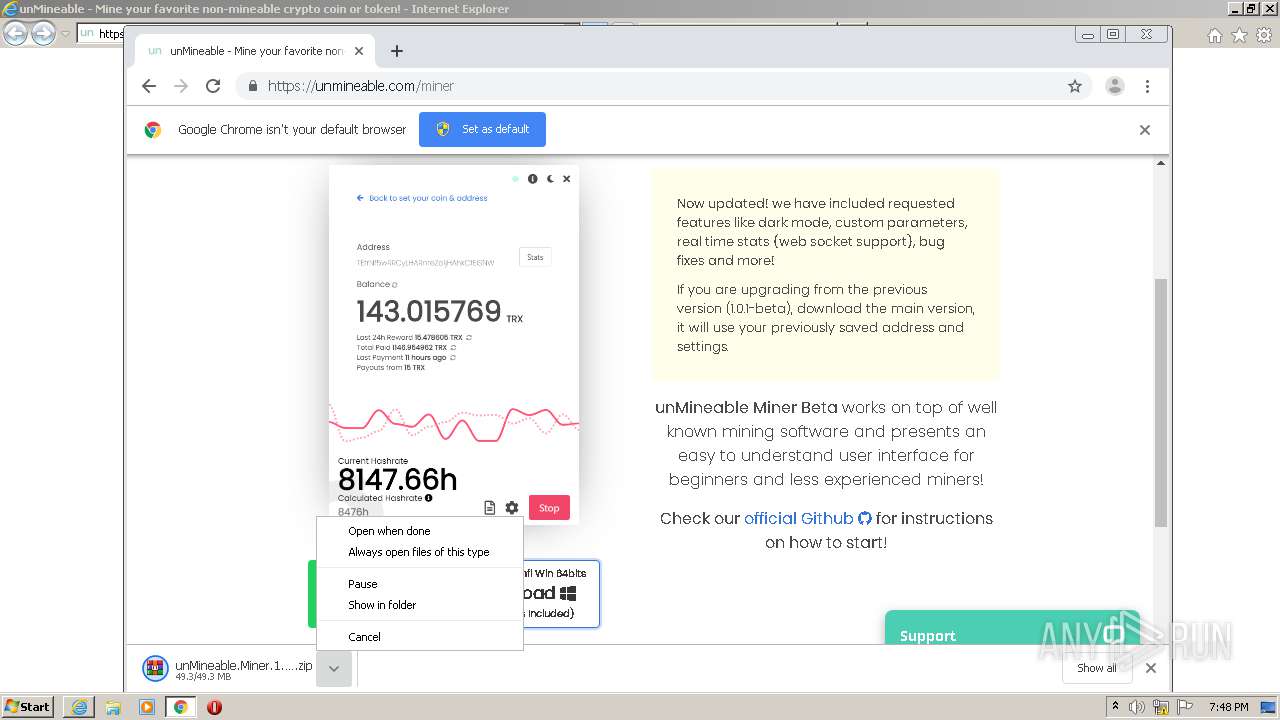Open IE favorites star
The image size is (1280, 720).
point(1239,35)
